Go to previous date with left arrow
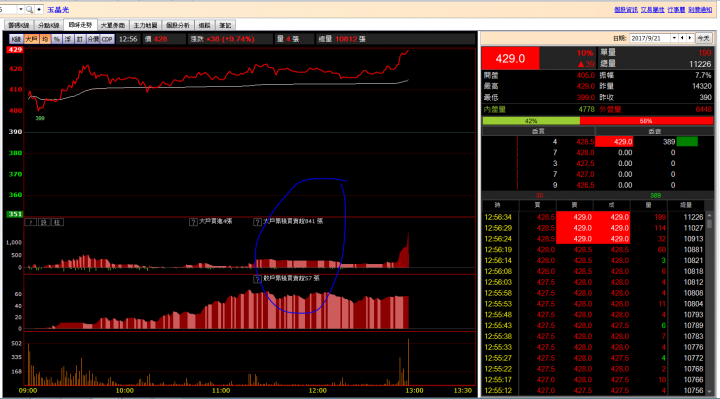 [x=682, y=38]
